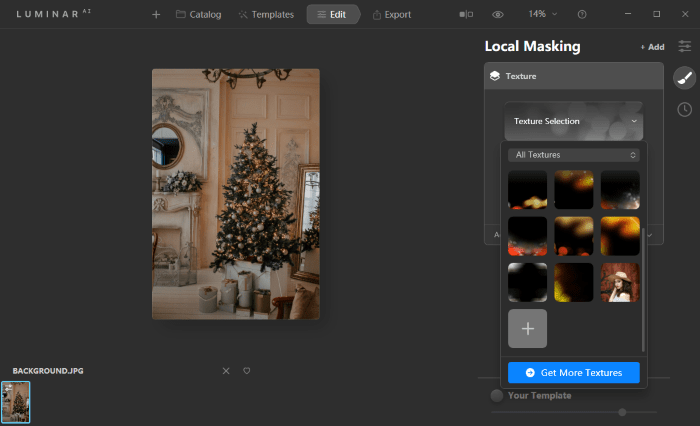Click the Texture layers icon
This screenshot has width=700, height=426.
pos(495,76)
